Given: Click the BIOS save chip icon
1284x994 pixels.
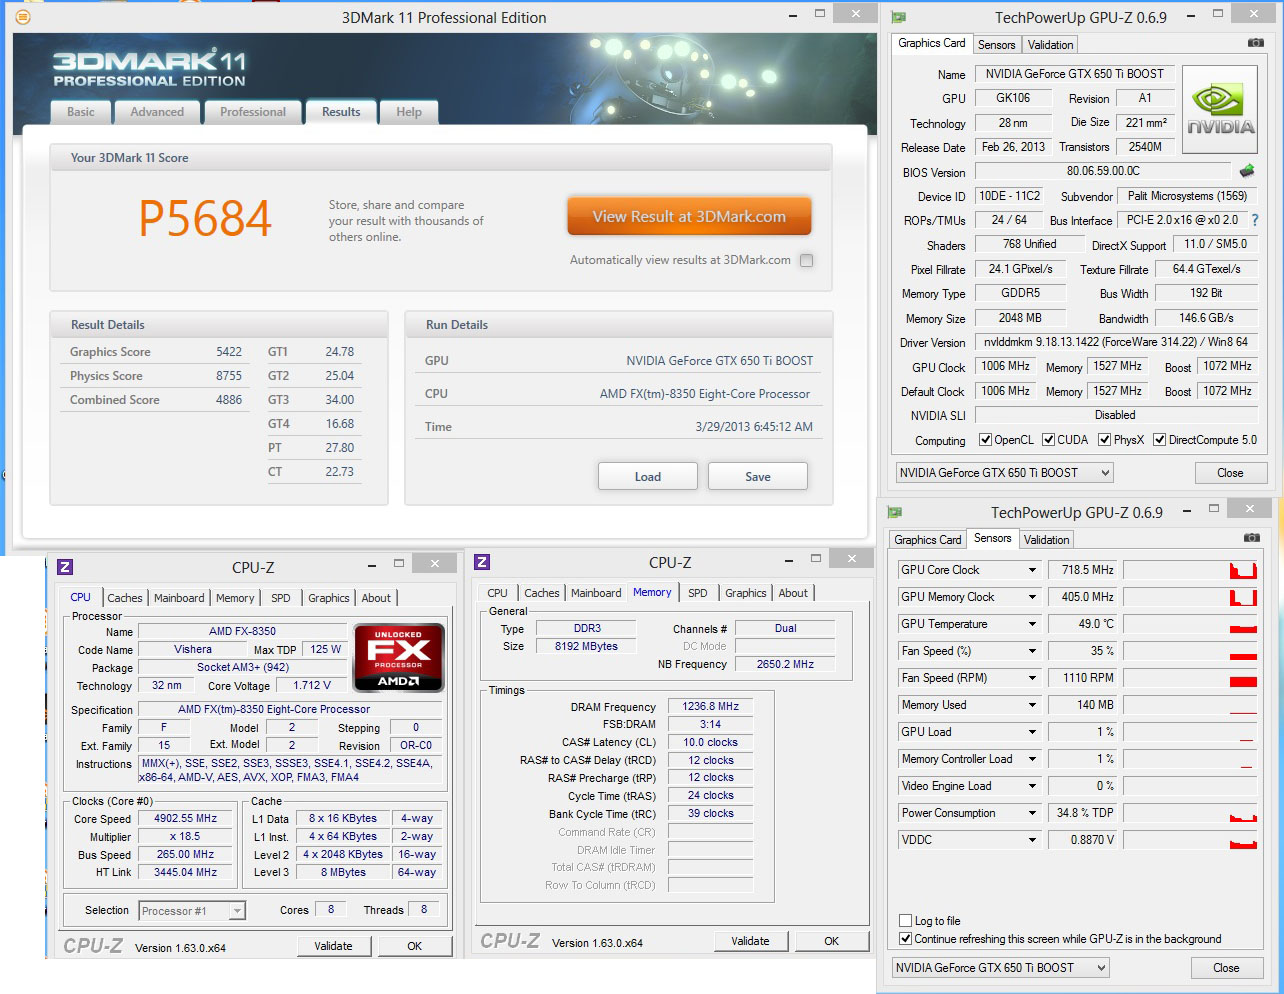Looking at the screenshot, I should (x=1247, y=171).
